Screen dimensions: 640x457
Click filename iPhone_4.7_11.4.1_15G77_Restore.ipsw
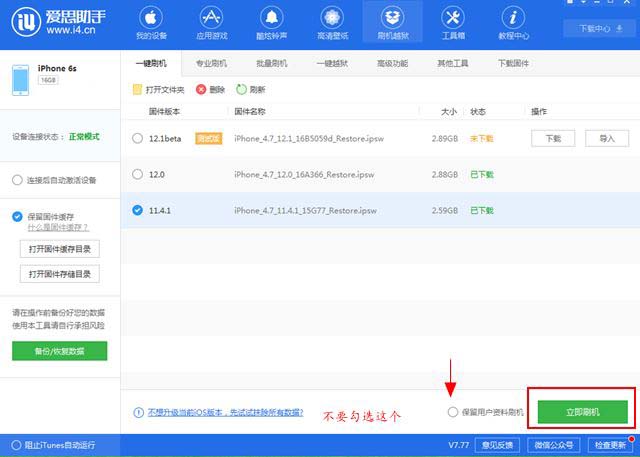pos(305,211)
